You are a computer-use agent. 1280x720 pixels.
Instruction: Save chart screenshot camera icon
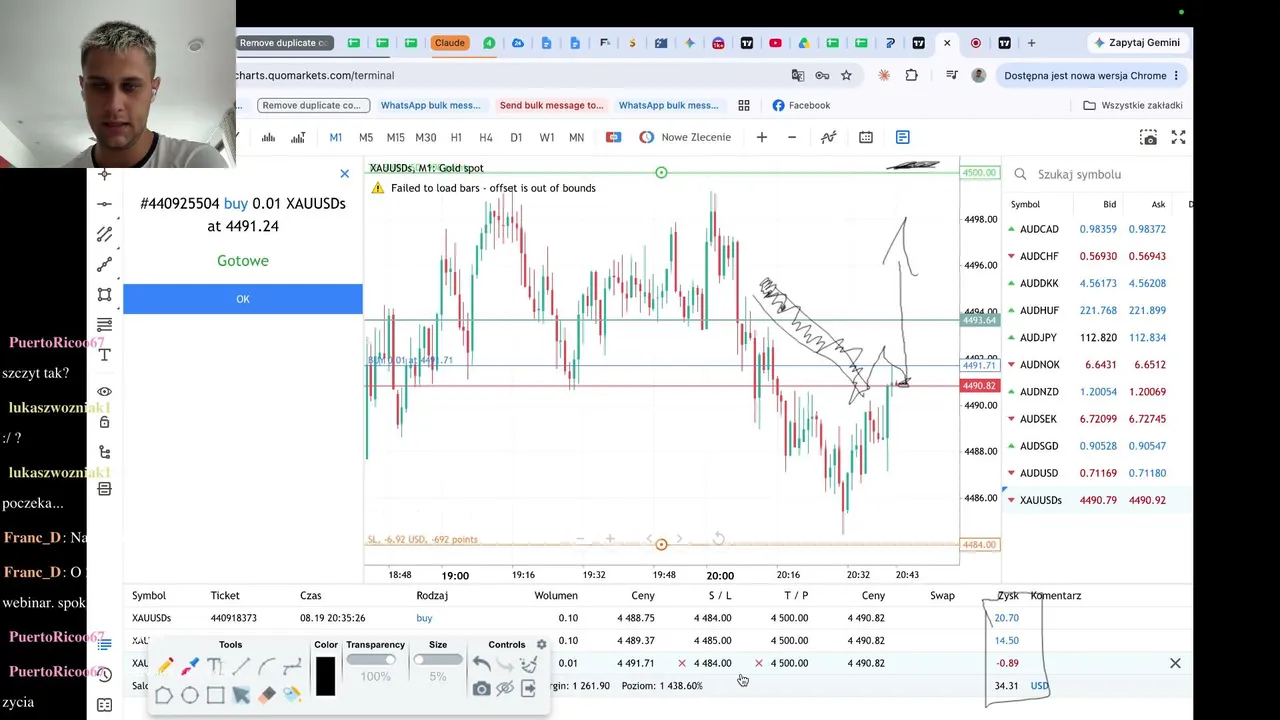[x=1149, y=137]
